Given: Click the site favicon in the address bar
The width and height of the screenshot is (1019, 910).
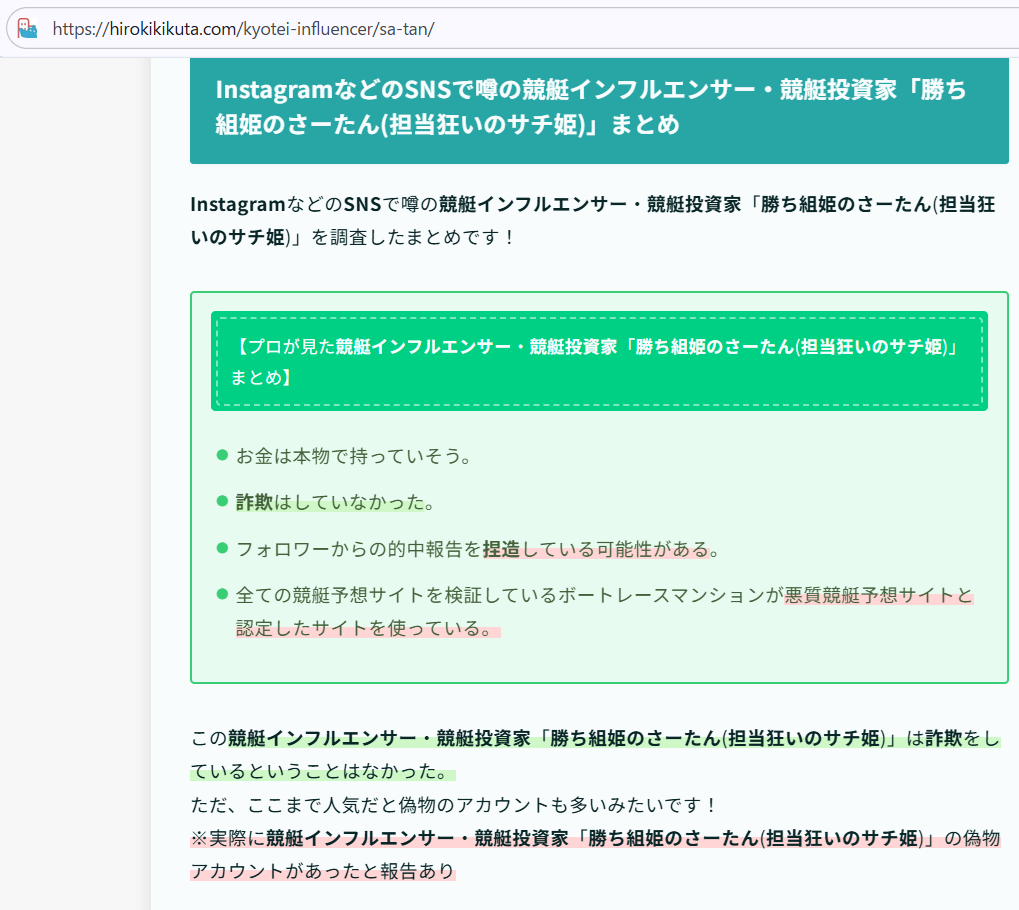Looking at the screenshot, I should pyautogui.click(x=28, y=29).
